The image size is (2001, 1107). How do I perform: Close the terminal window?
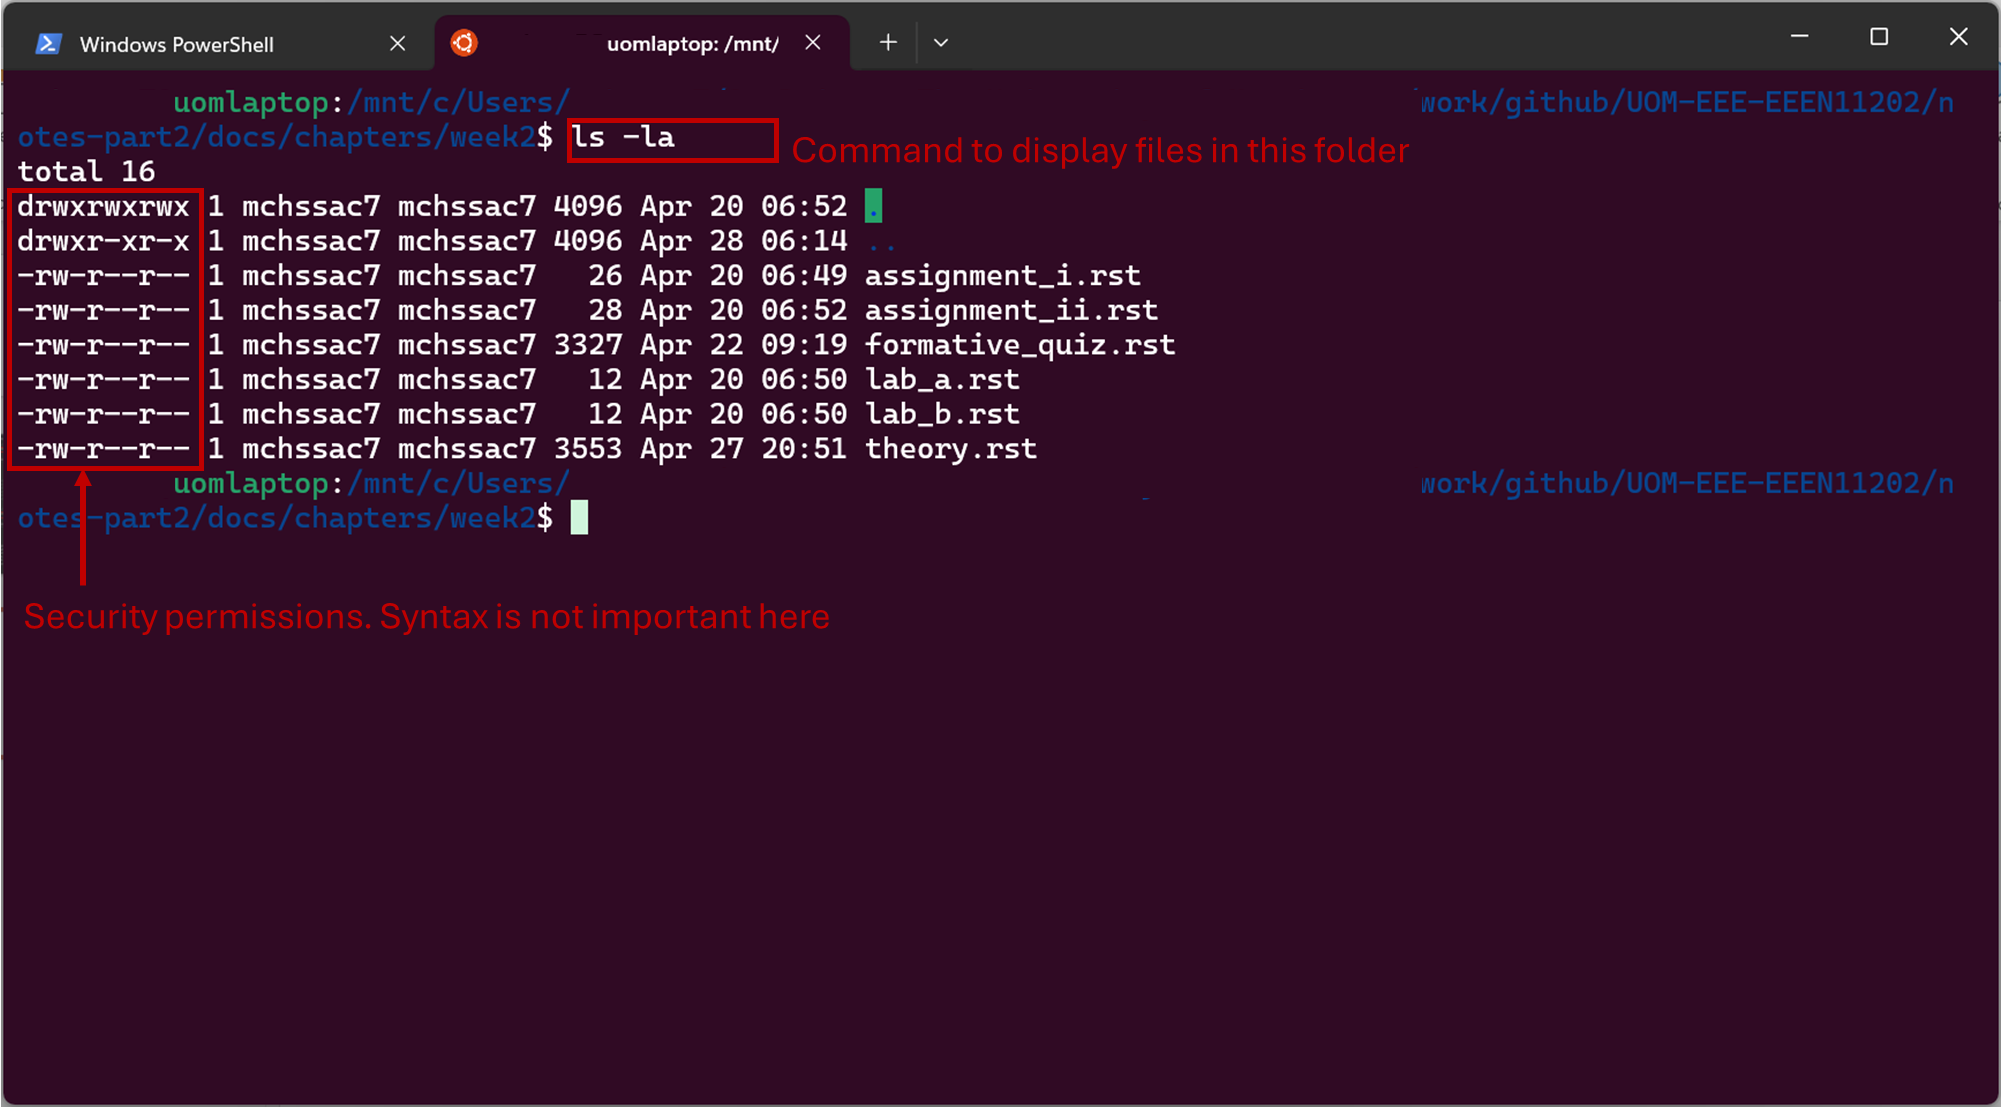[x=1958, y=37]
